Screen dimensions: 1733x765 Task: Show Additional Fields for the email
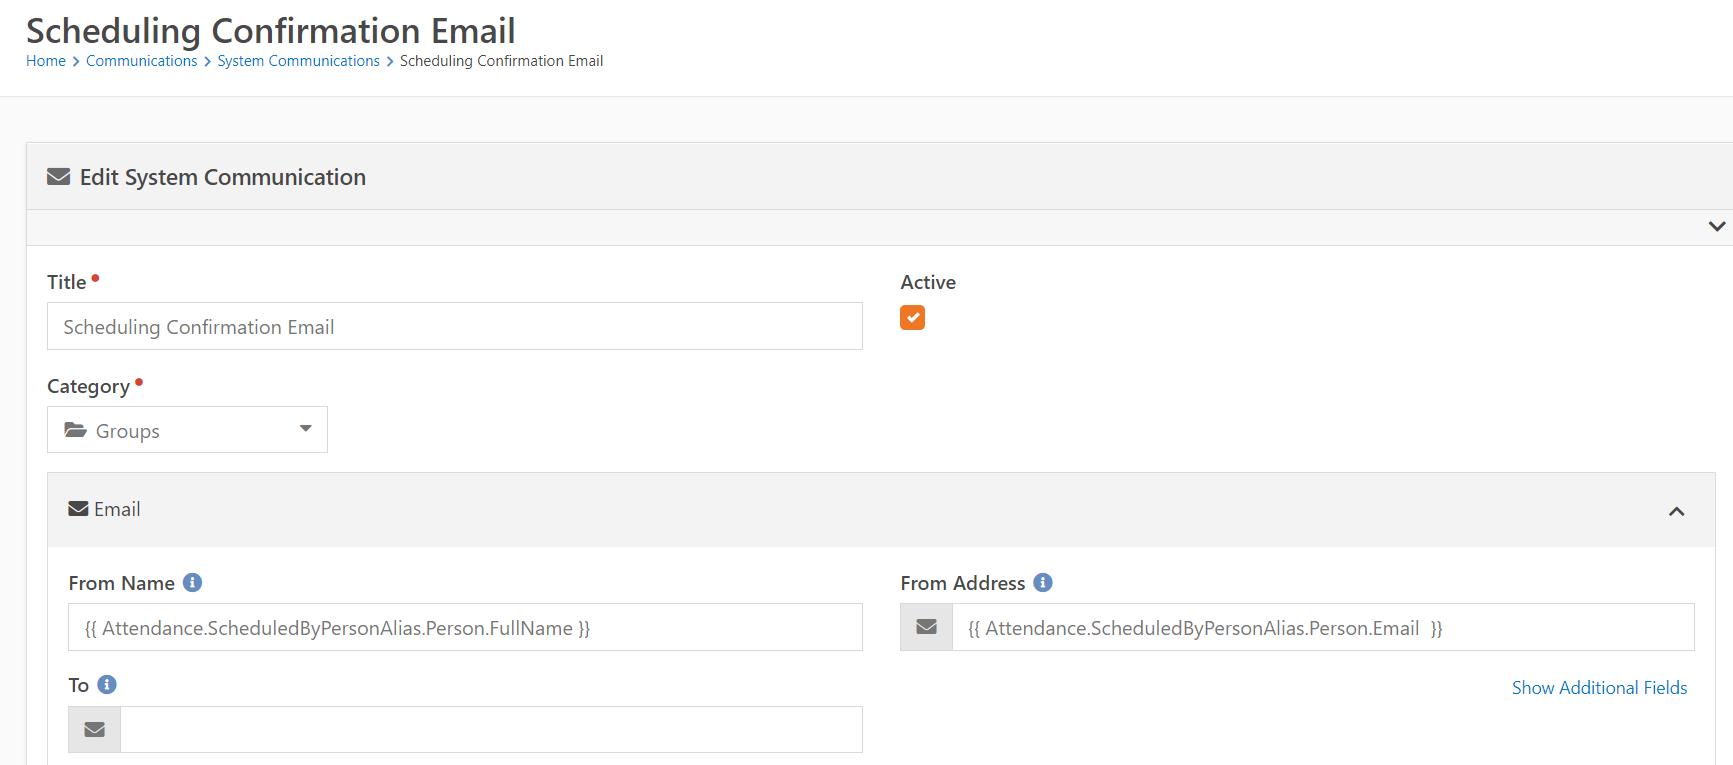coord(1599,687)
